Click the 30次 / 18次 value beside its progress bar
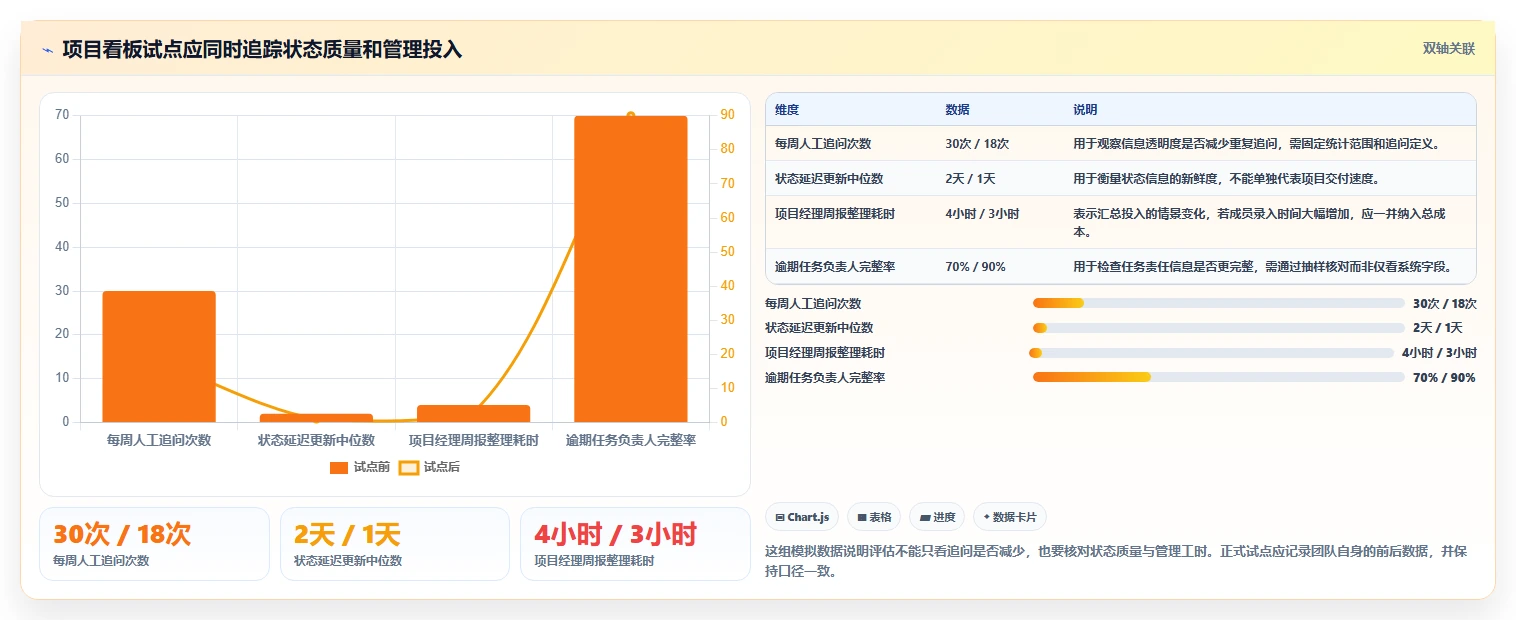Viewport: 1516px width, 620px height. (1445, 304)
